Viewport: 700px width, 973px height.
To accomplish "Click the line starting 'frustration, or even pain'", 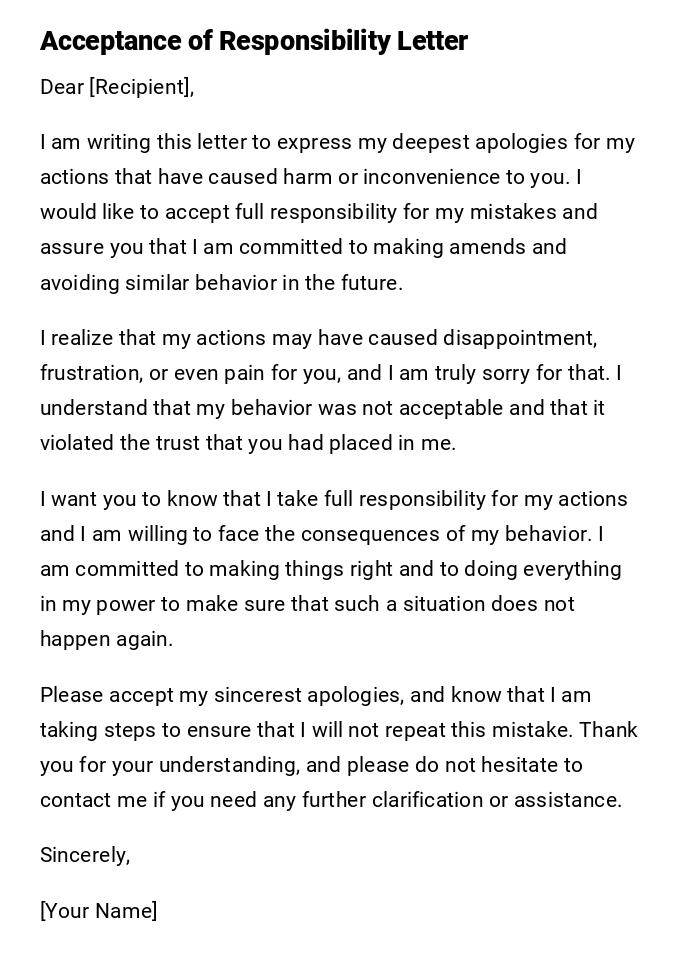I will (x=331, y=373).
